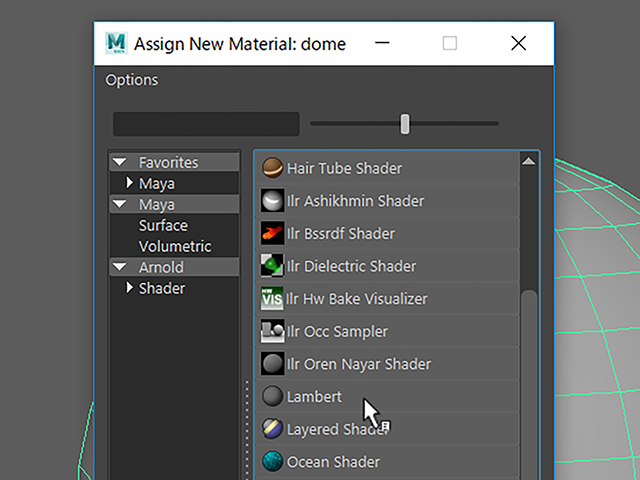Viewport: 640px width, 480px height.
Task: Close the Assign New Material window
Action: pyautogui.click(x=518, y=43)
